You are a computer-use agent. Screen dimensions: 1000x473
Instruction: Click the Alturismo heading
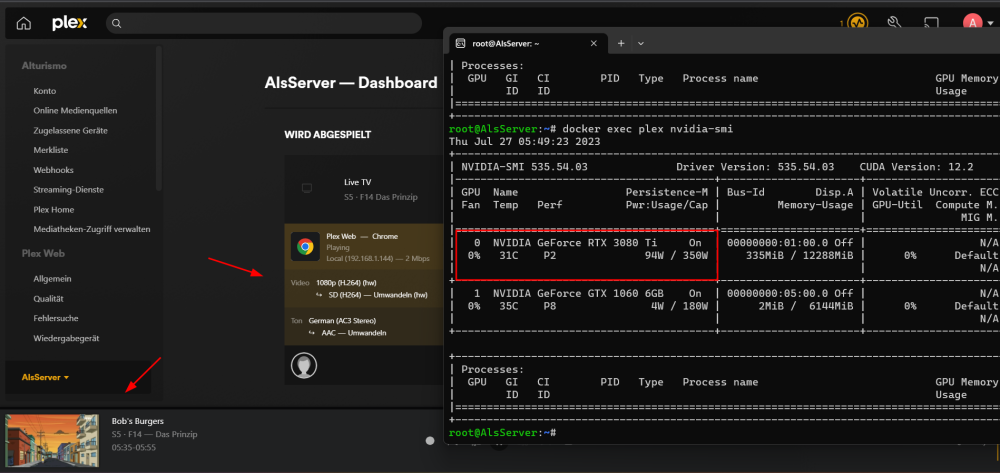44,66
